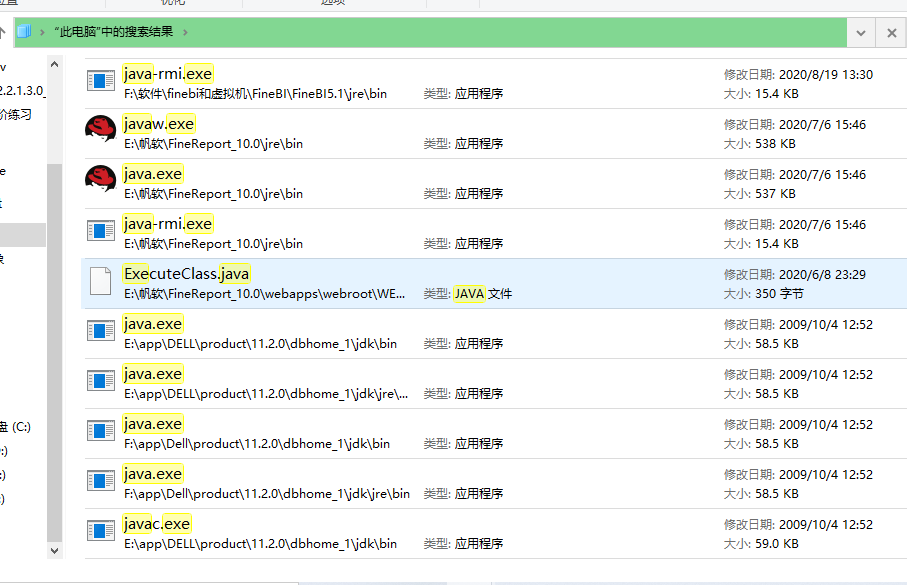Click the navigation pane scroll down arrow
The height and width of the screenshot is (585, 907).
tap(54, 551)
